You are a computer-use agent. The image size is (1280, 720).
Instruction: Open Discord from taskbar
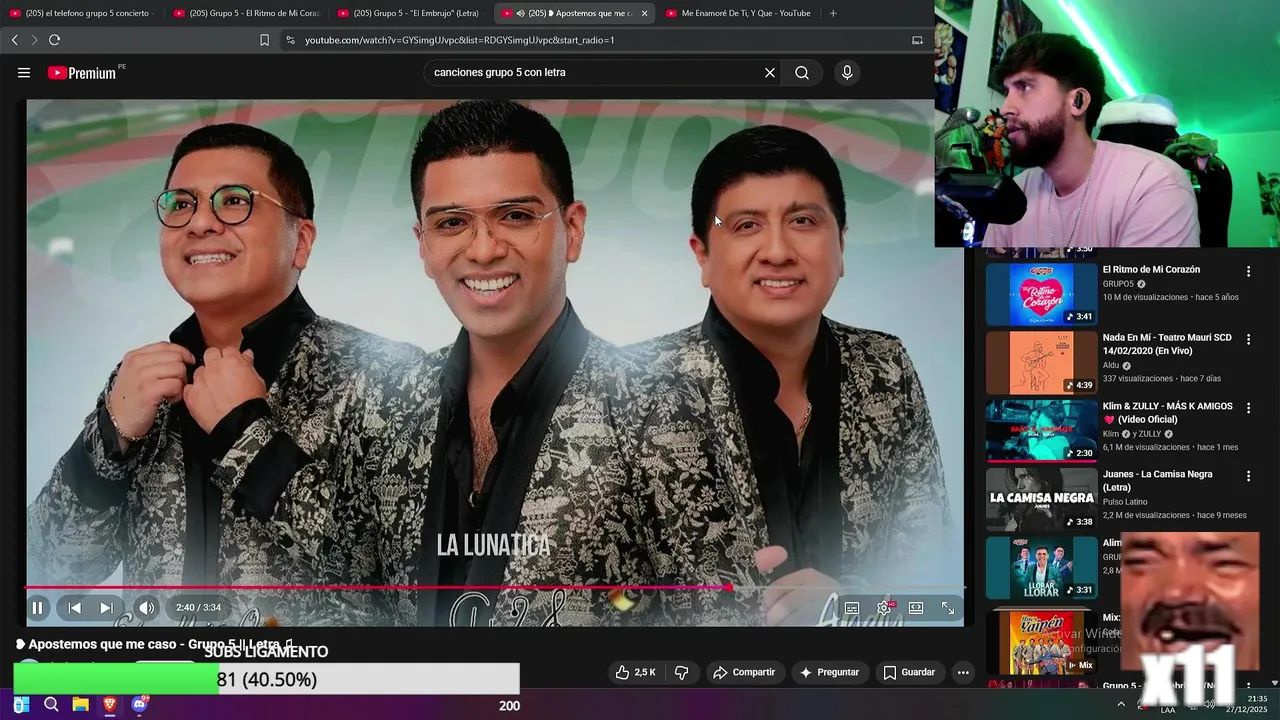(x=139, y=705)
